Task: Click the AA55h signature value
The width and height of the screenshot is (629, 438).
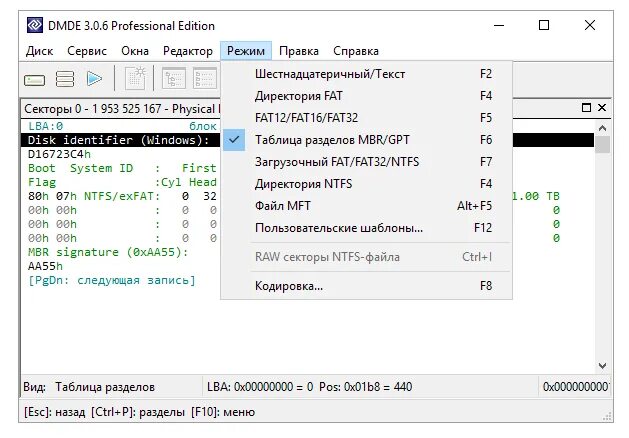Action: coord(45,266)
